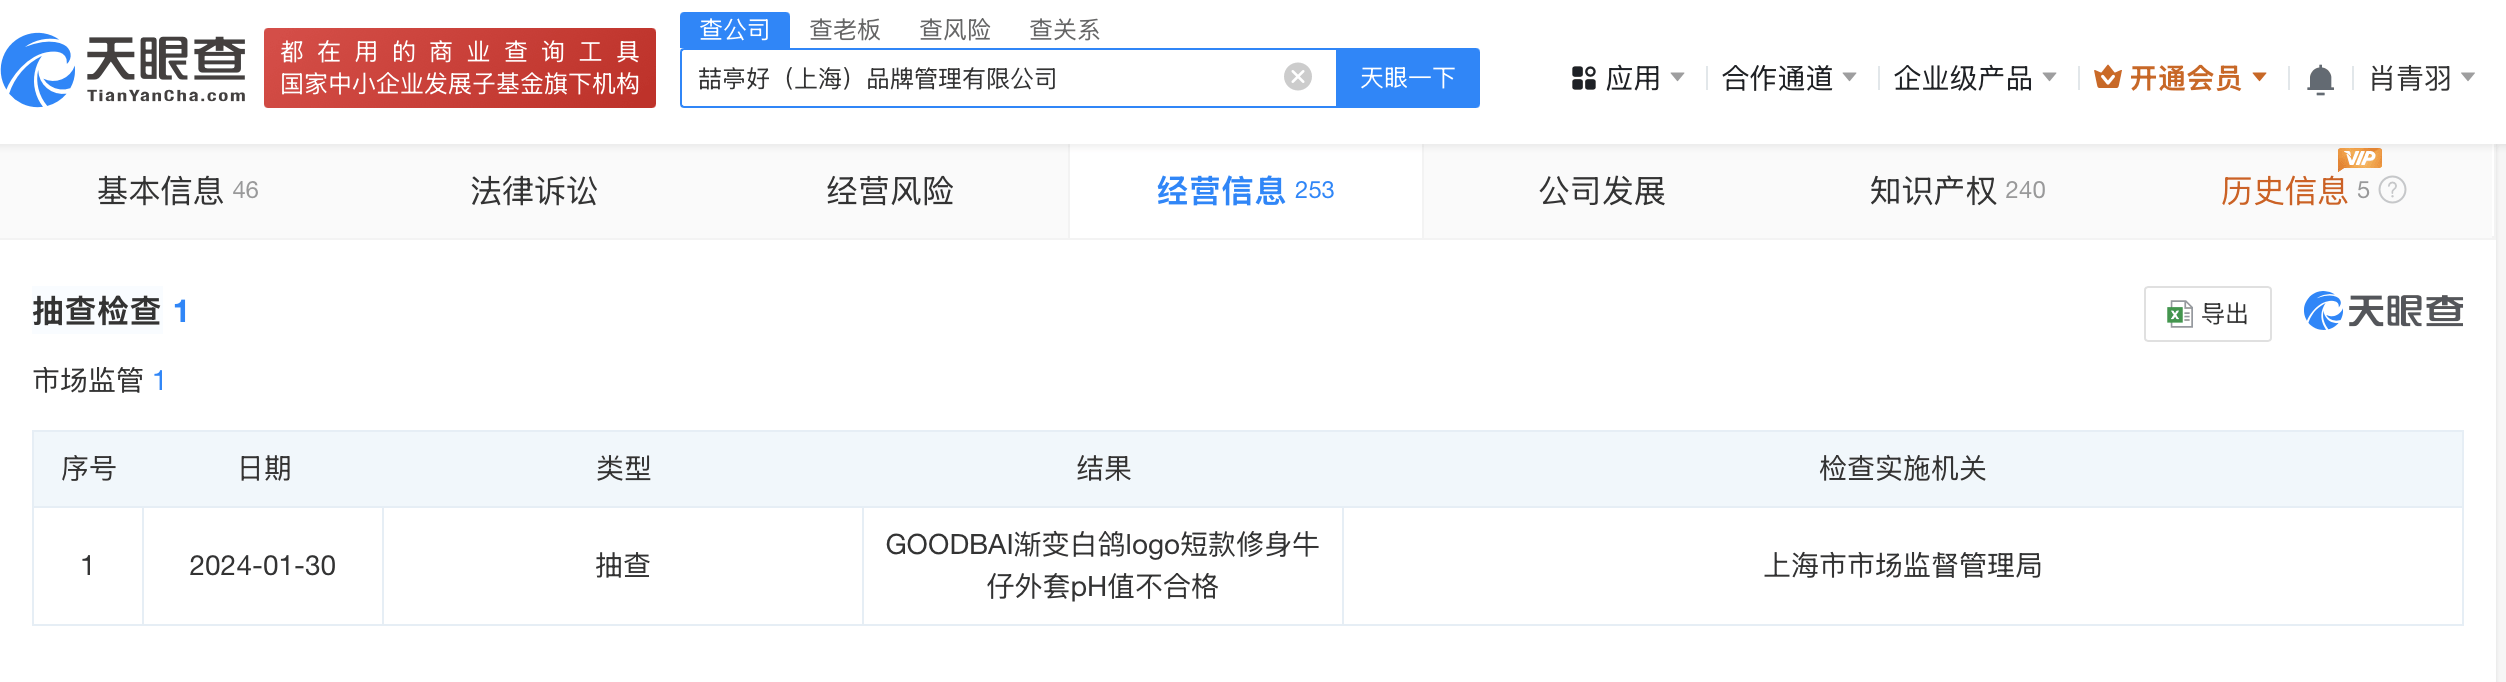Click the crown icon next to 开通会员
Viewport: 2506px width, 682px height.
pyautogui.click(x=2109, y=75)
